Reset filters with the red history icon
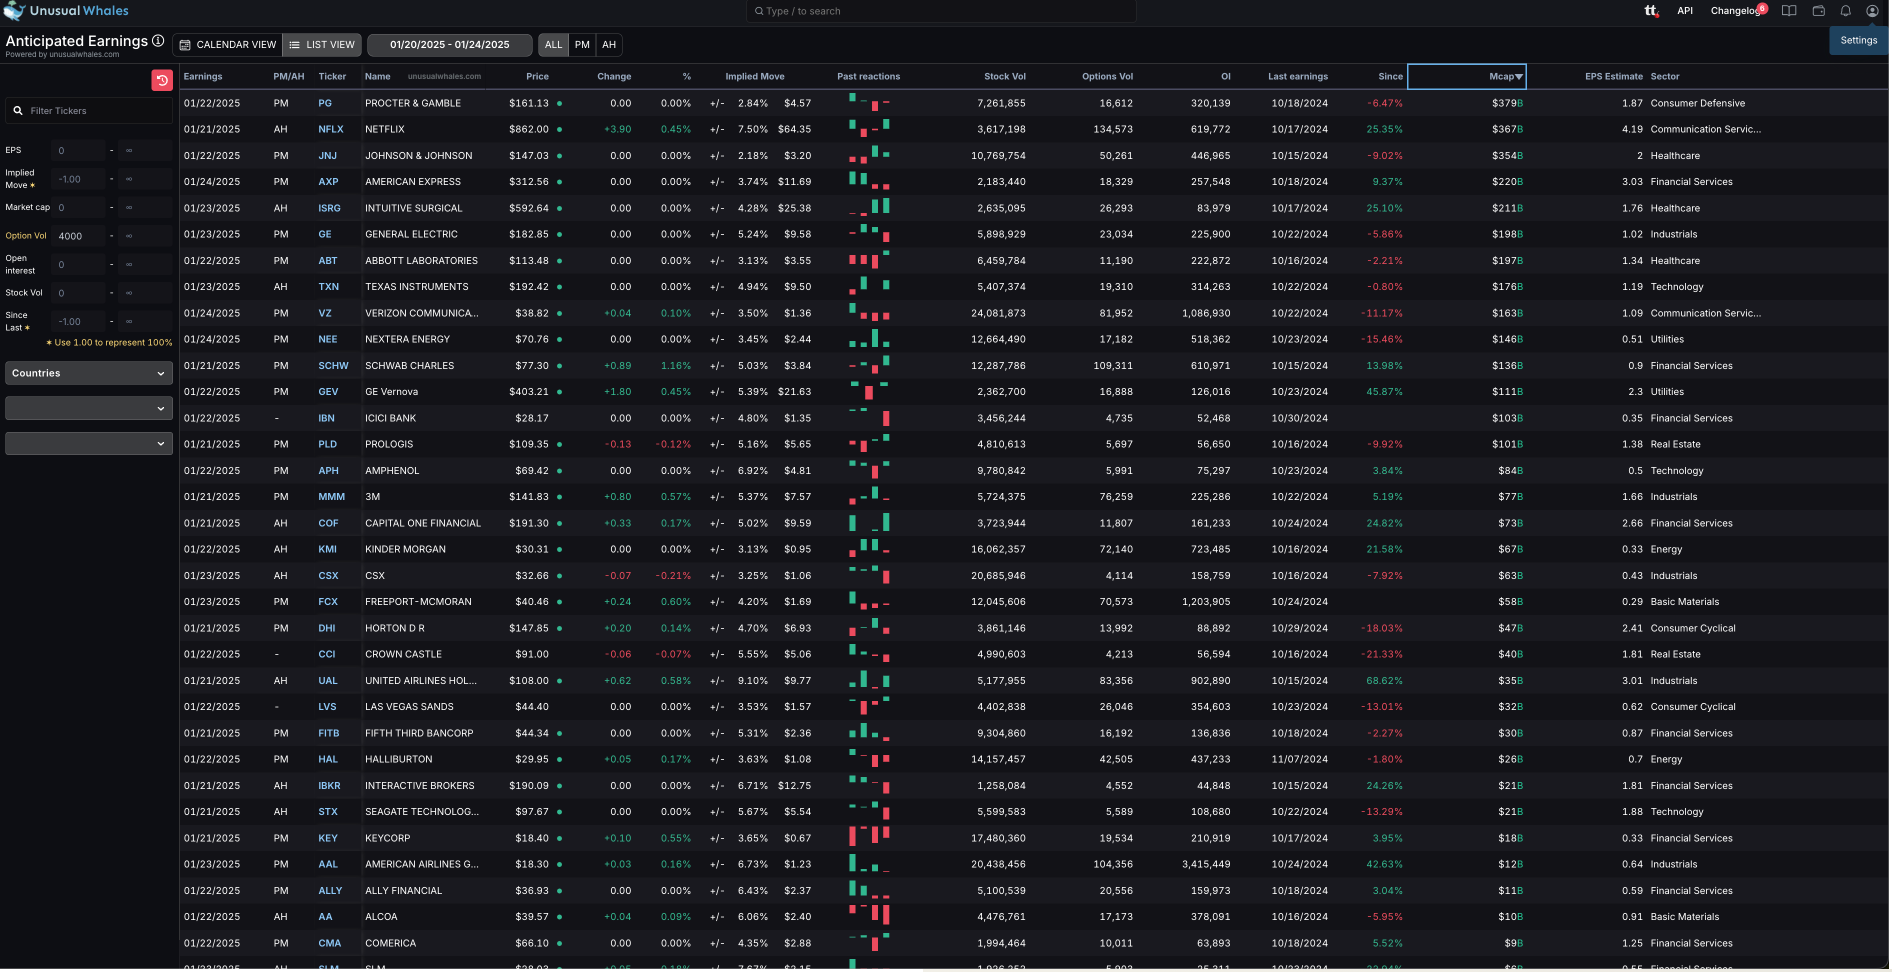The image size is (1892, 972). click(162, 80)
